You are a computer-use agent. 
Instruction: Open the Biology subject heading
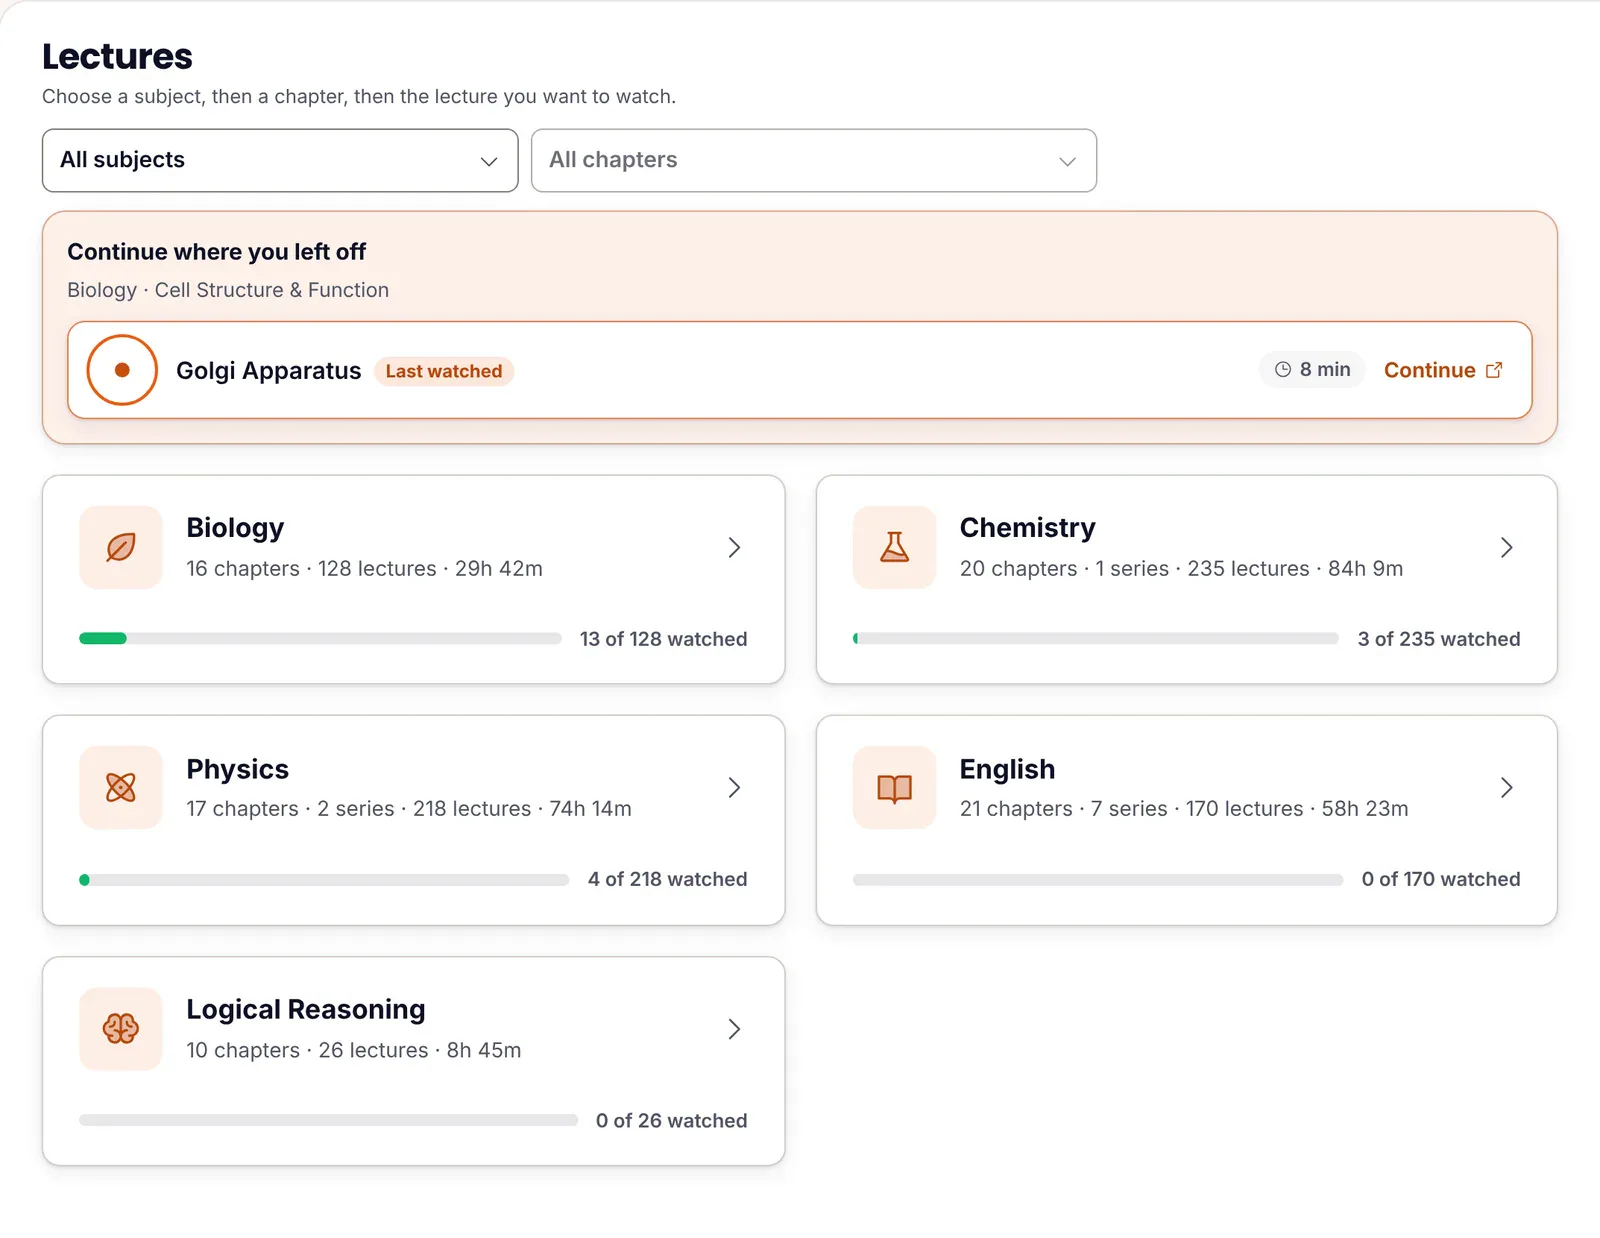235,527
